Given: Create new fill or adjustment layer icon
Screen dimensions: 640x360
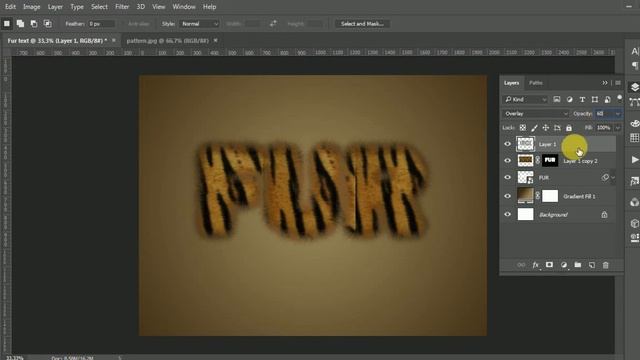Looking at the screenshot, I should (564, 265).
